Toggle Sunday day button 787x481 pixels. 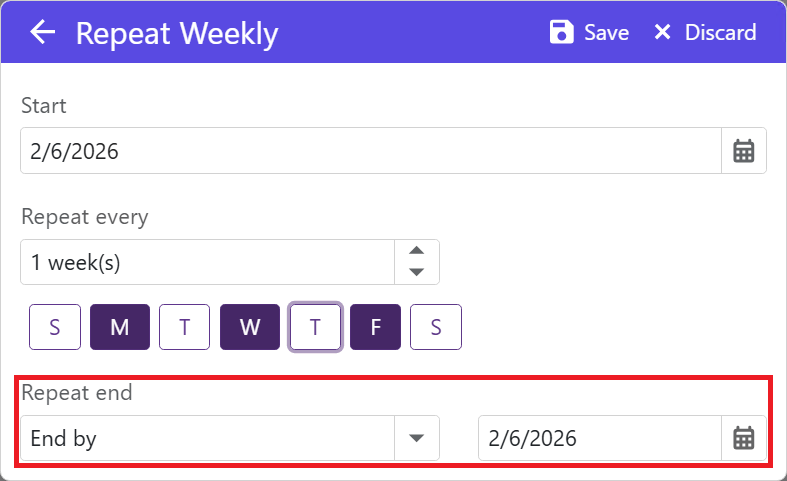tap(54, 327)
